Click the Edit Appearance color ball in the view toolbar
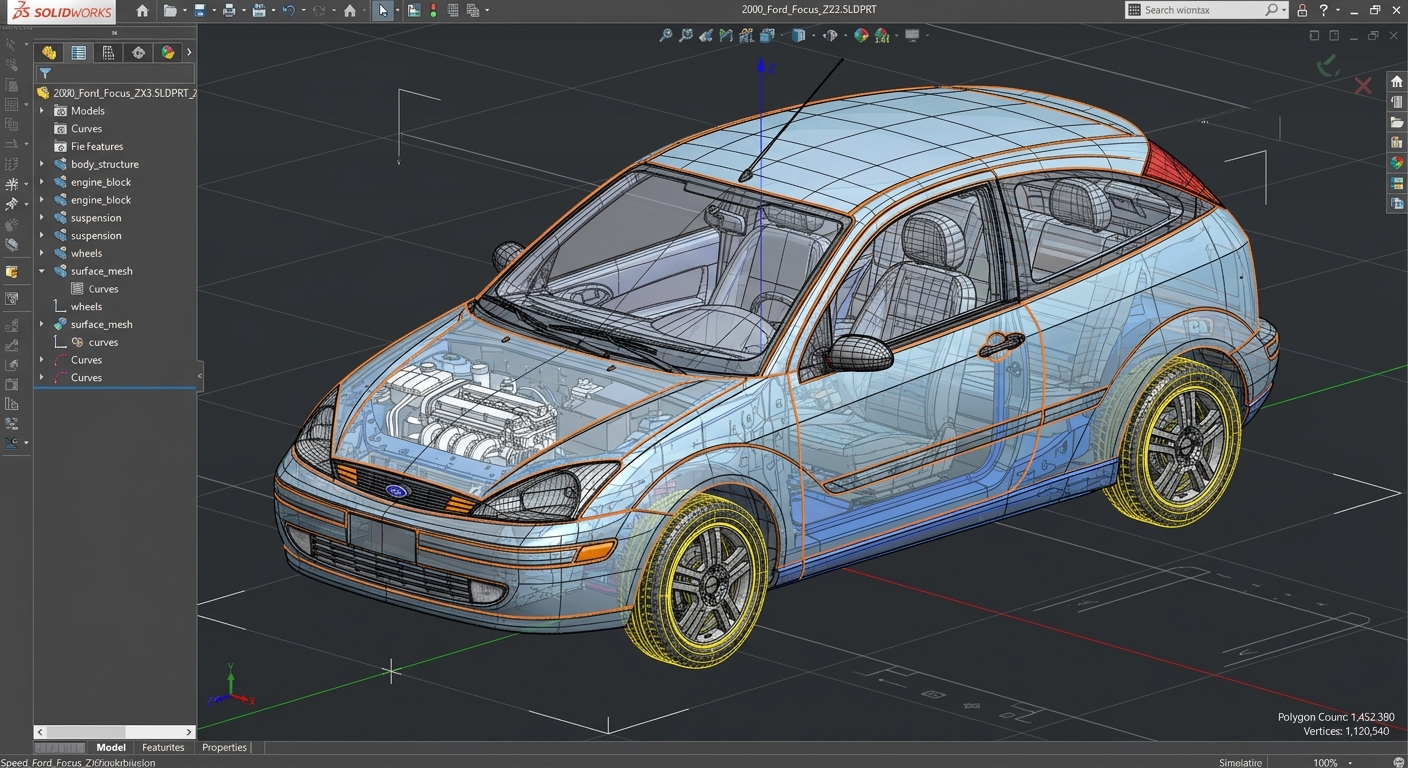Screen dimensions: 1408x768 (x=861, y=35)
